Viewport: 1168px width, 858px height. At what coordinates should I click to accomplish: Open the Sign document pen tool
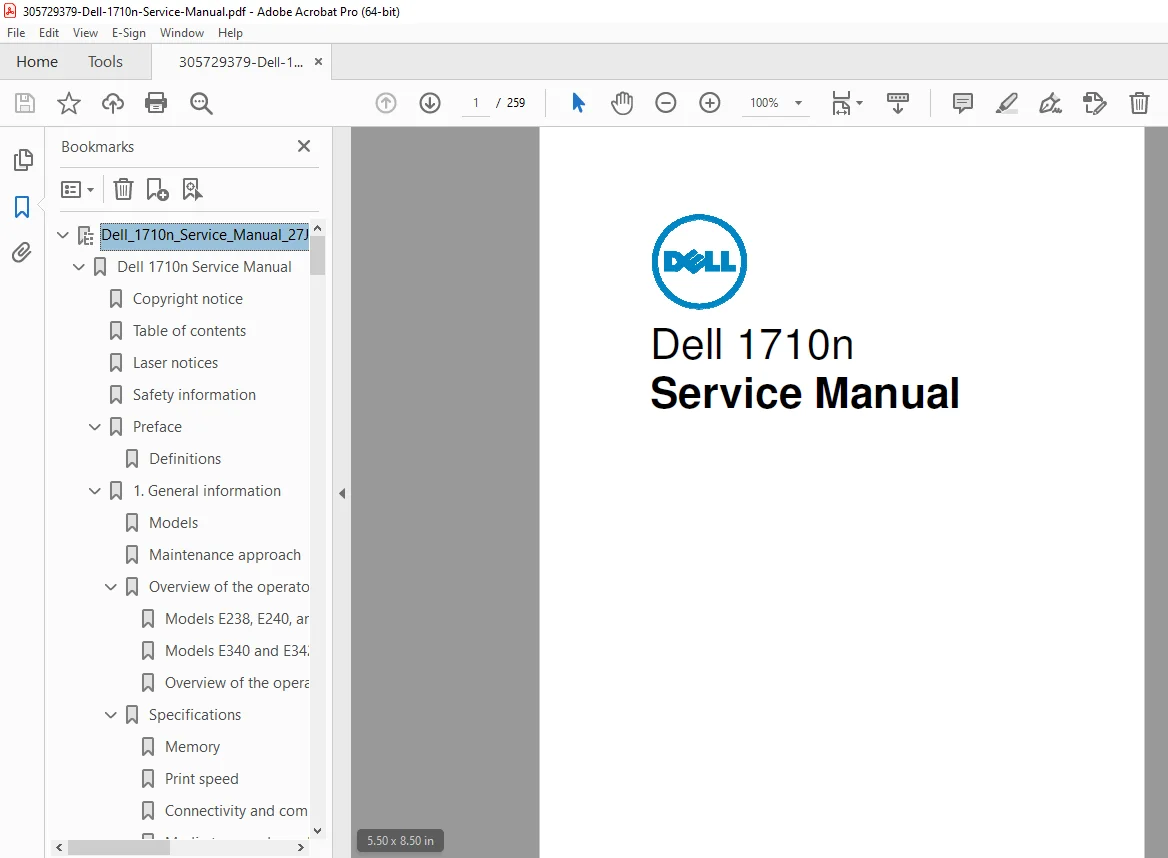tap(1050, 103)
